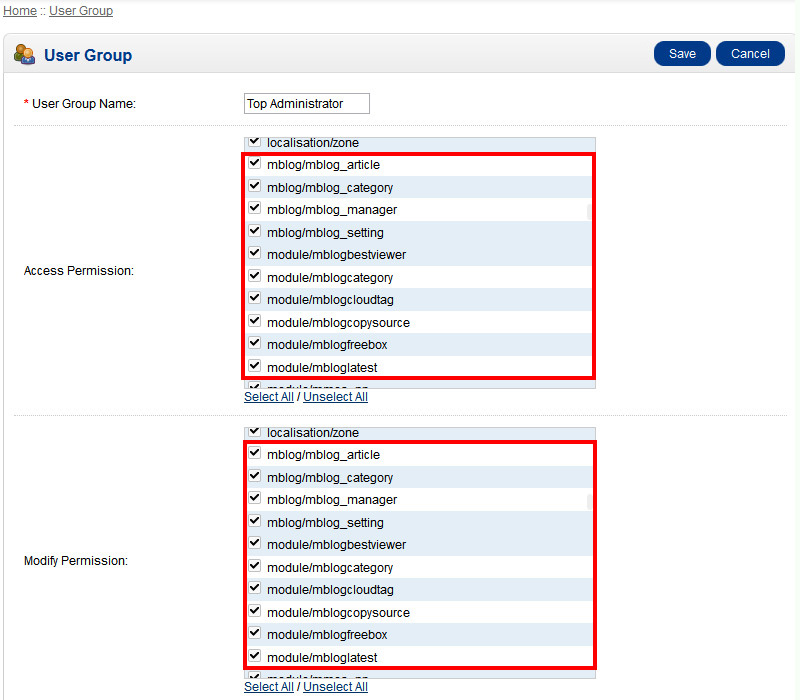
Task: Click Unselect All under Access Permission
Action: 335,397
